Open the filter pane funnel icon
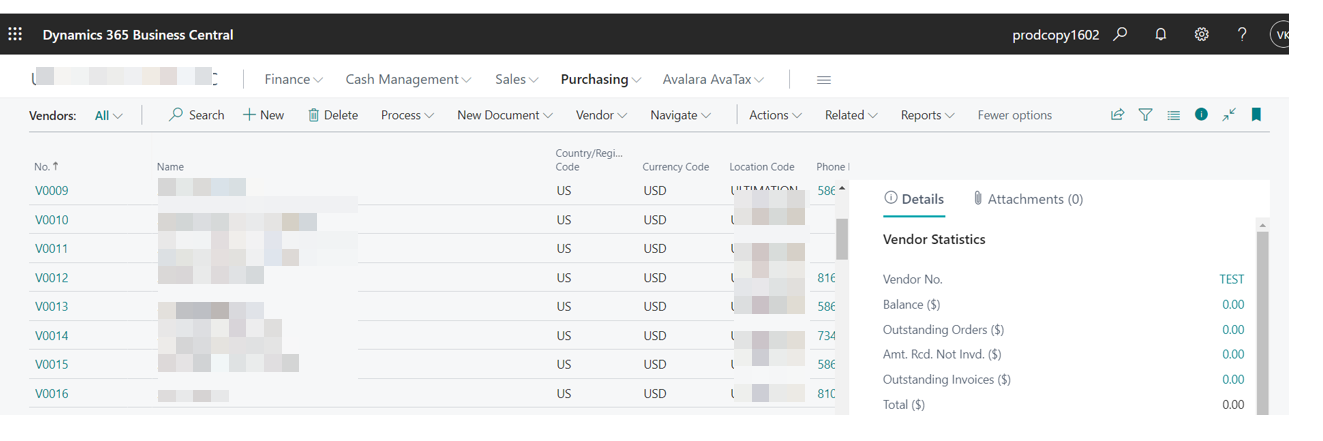Screen dimensions: 1323x441 click(x=1145, y=115)
